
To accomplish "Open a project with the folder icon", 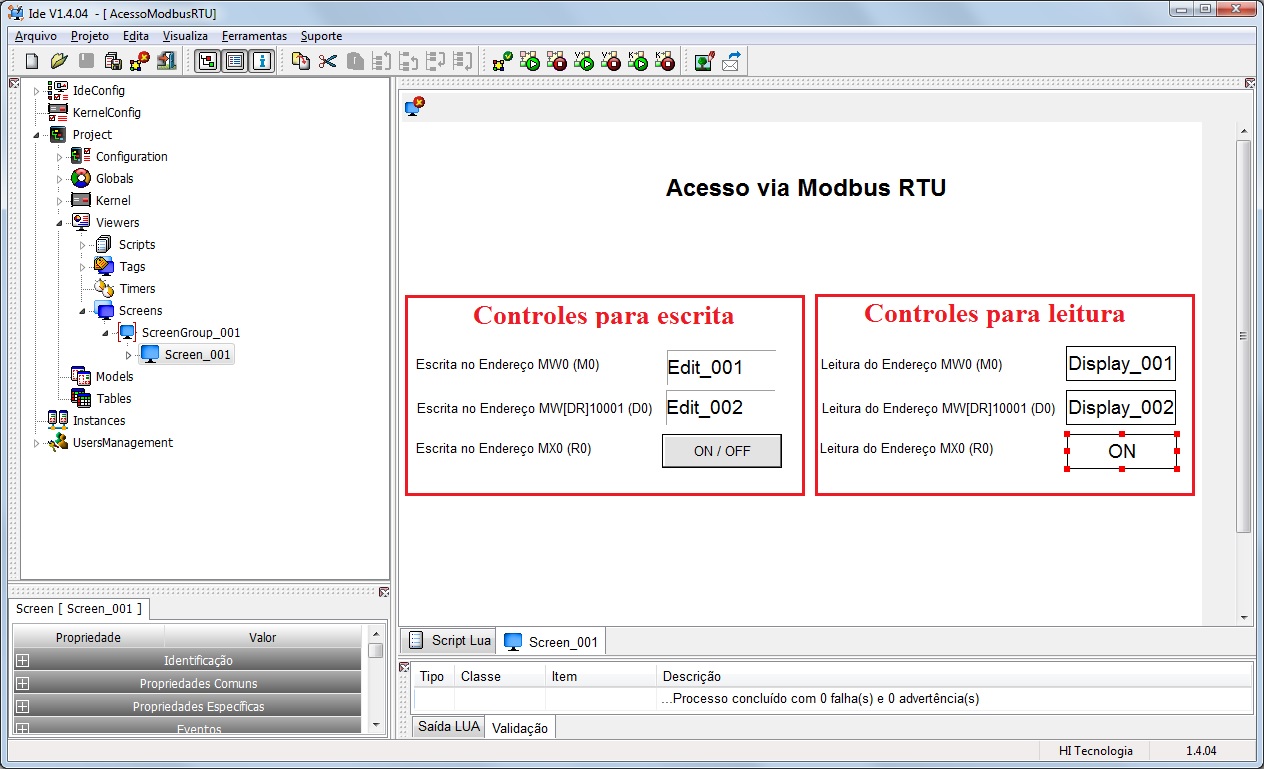I will coord(59,61).
